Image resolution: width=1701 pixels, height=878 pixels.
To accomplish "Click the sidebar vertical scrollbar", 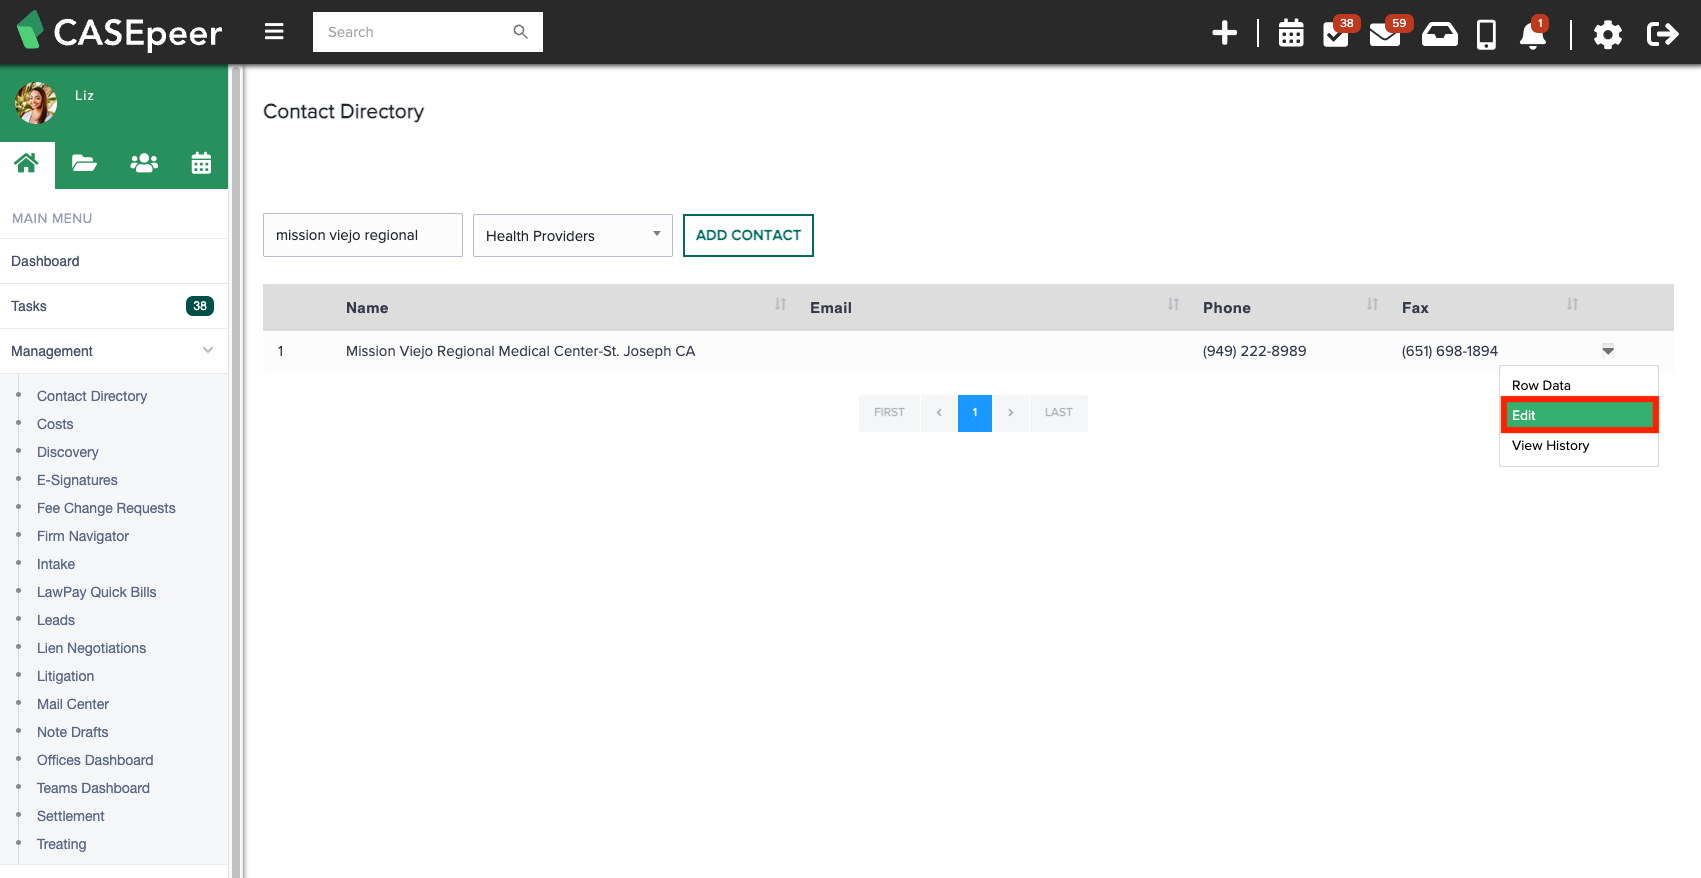I will [236, 472].
